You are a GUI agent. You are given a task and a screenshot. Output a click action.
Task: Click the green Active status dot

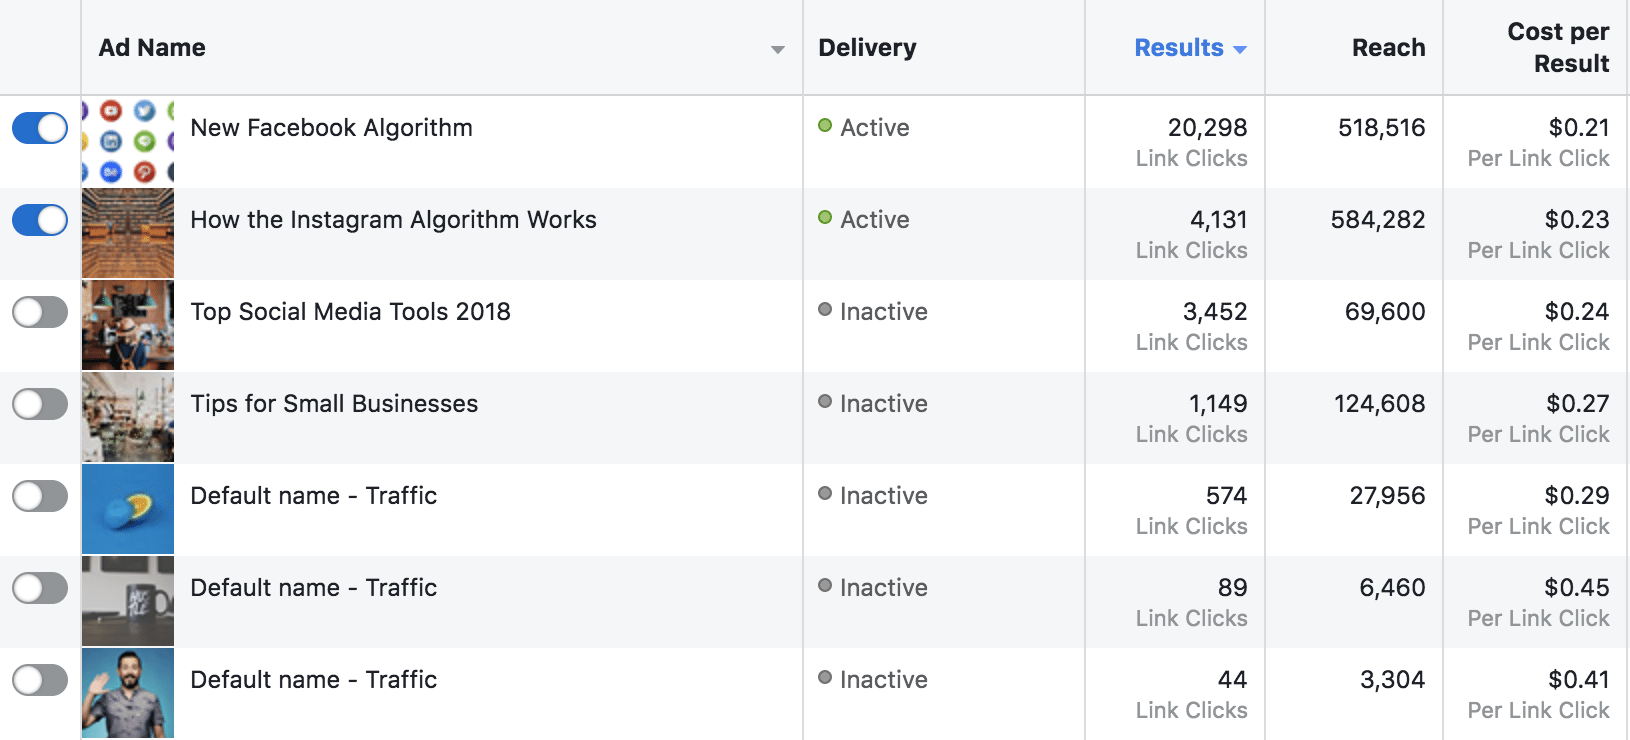824,128
